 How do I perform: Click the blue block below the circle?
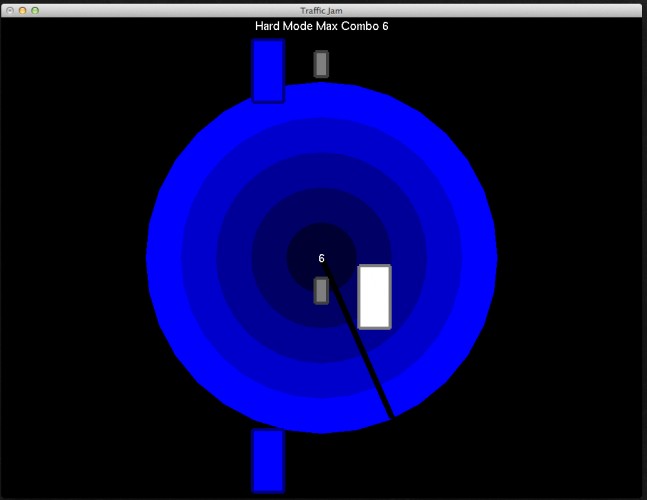pos(268,461)
